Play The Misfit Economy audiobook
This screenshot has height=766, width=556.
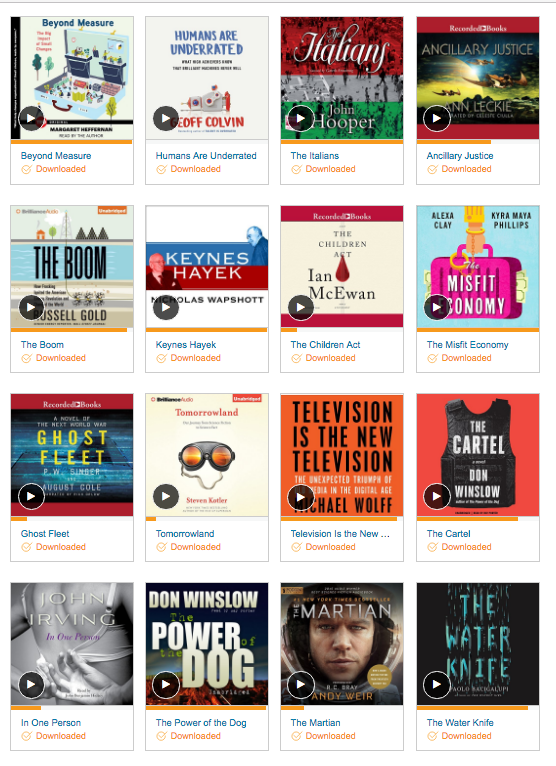point(436,307)
